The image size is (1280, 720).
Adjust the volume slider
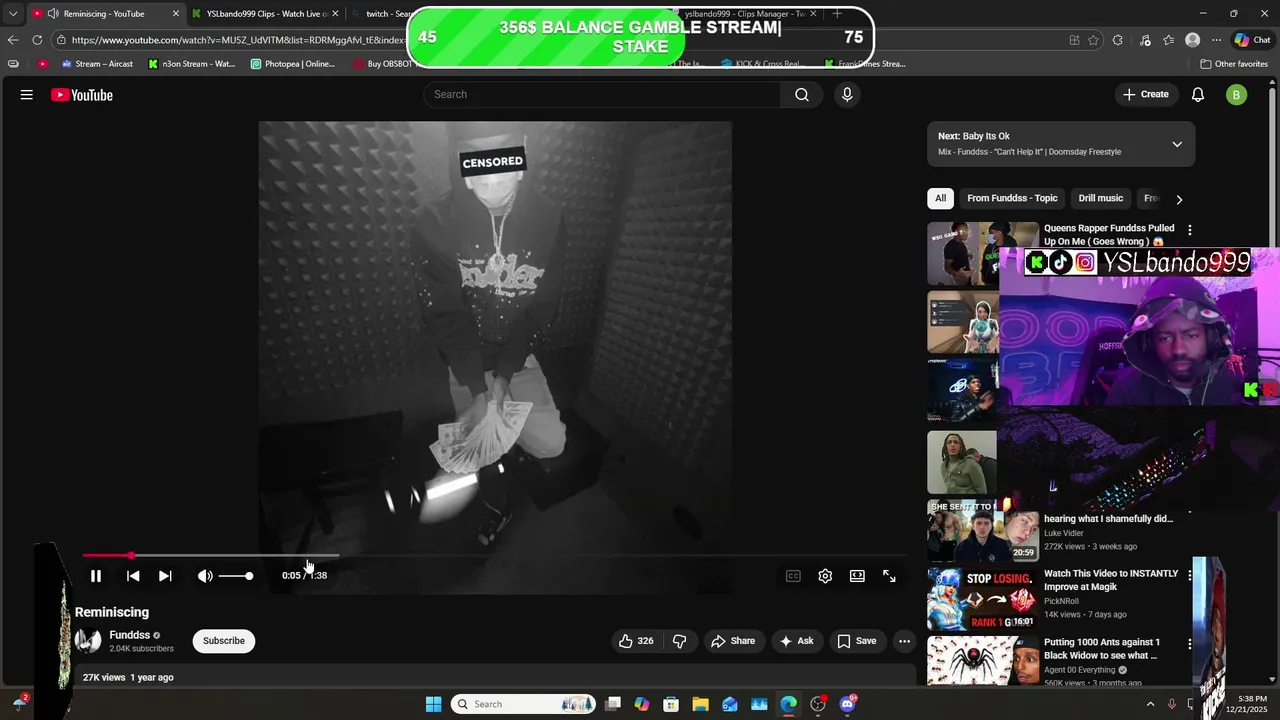coord(236,576)
